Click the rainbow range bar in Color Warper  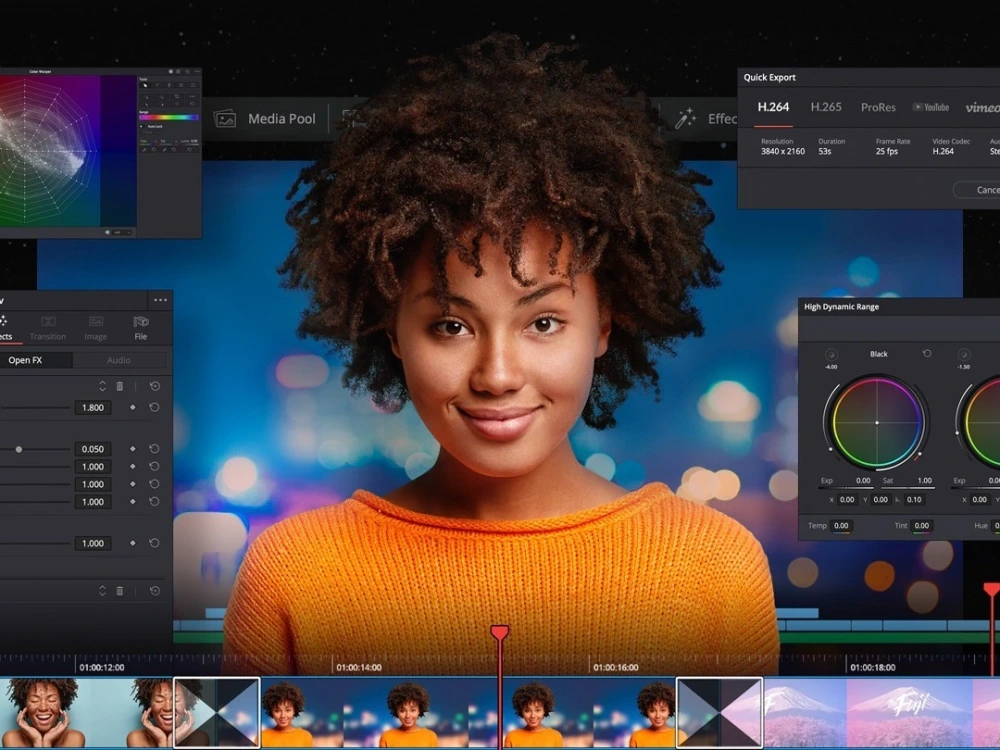(x=168, y=117)
